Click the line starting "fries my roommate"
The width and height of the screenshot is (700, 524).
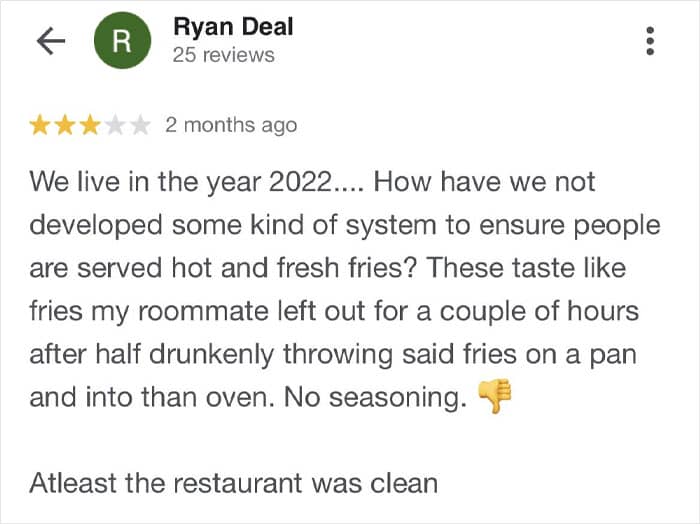point(333,312)
